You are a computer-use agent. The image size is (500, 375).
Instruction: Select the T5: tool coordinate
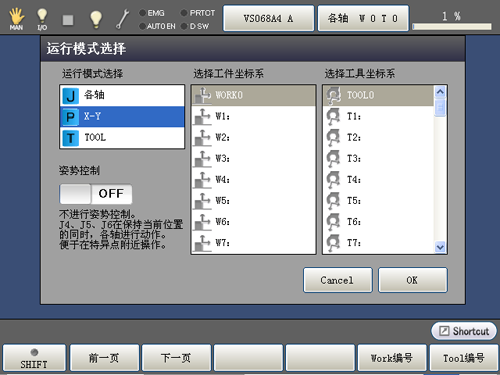[378, 201]
